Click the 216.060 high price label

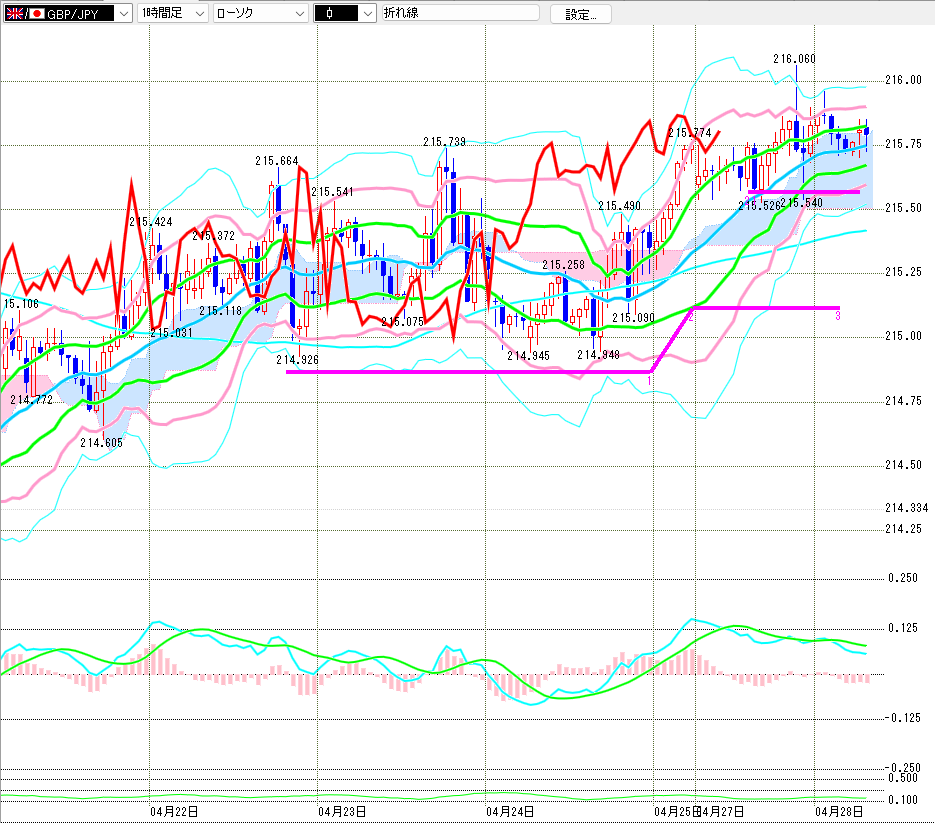[x=794, y=59]
